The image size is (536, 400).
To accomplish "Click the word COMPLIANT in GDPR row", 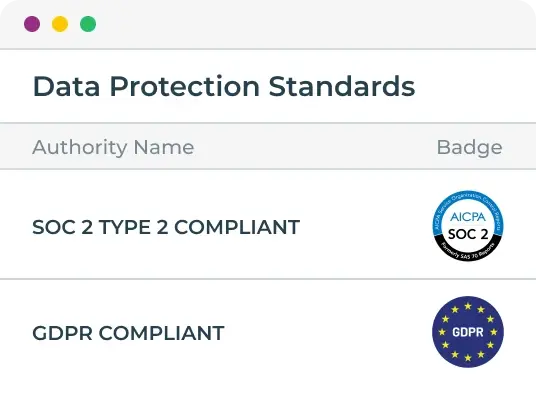I will tap(162, 333).
